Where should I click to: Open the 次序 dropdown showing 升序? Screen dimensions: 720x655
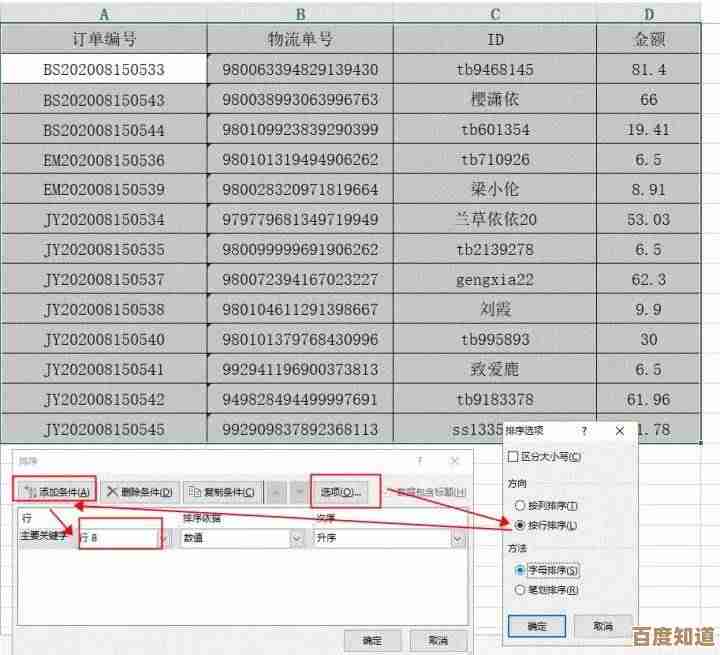pyautogui.click(x=457, y=538)
